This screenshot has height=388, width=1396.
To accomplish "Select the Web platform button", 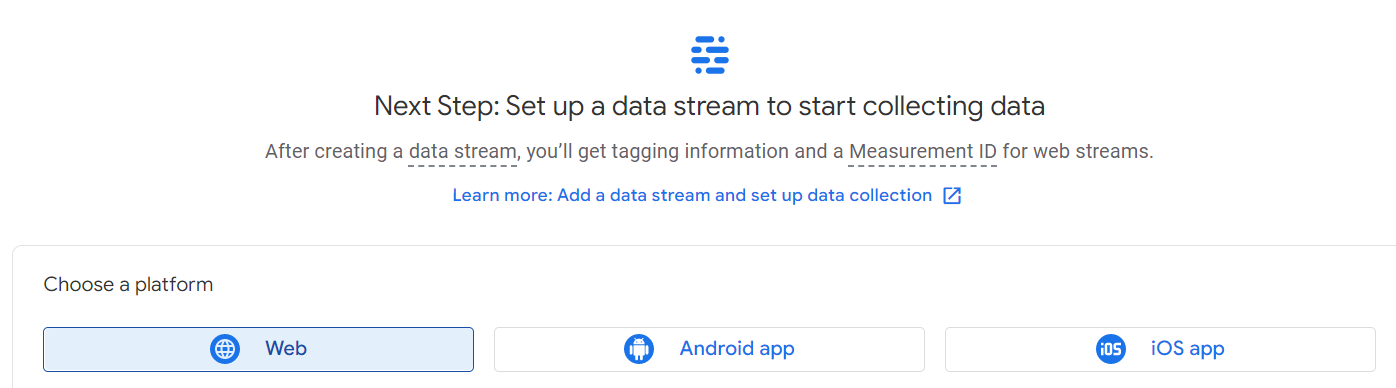I will (258, 349).
